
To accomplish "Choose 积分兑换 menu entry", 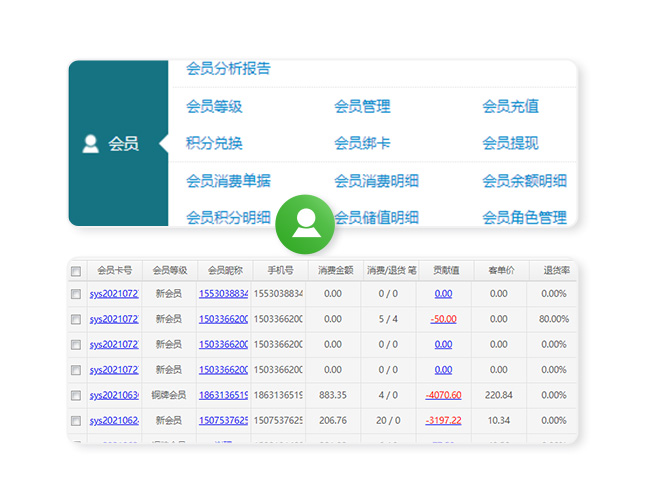I will click(214, 144).
